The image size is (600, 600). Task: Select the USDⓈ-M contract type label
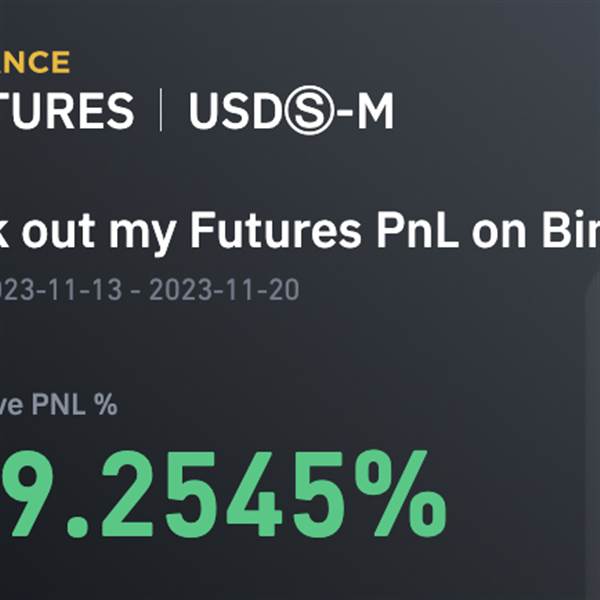[x=291, y=110]
